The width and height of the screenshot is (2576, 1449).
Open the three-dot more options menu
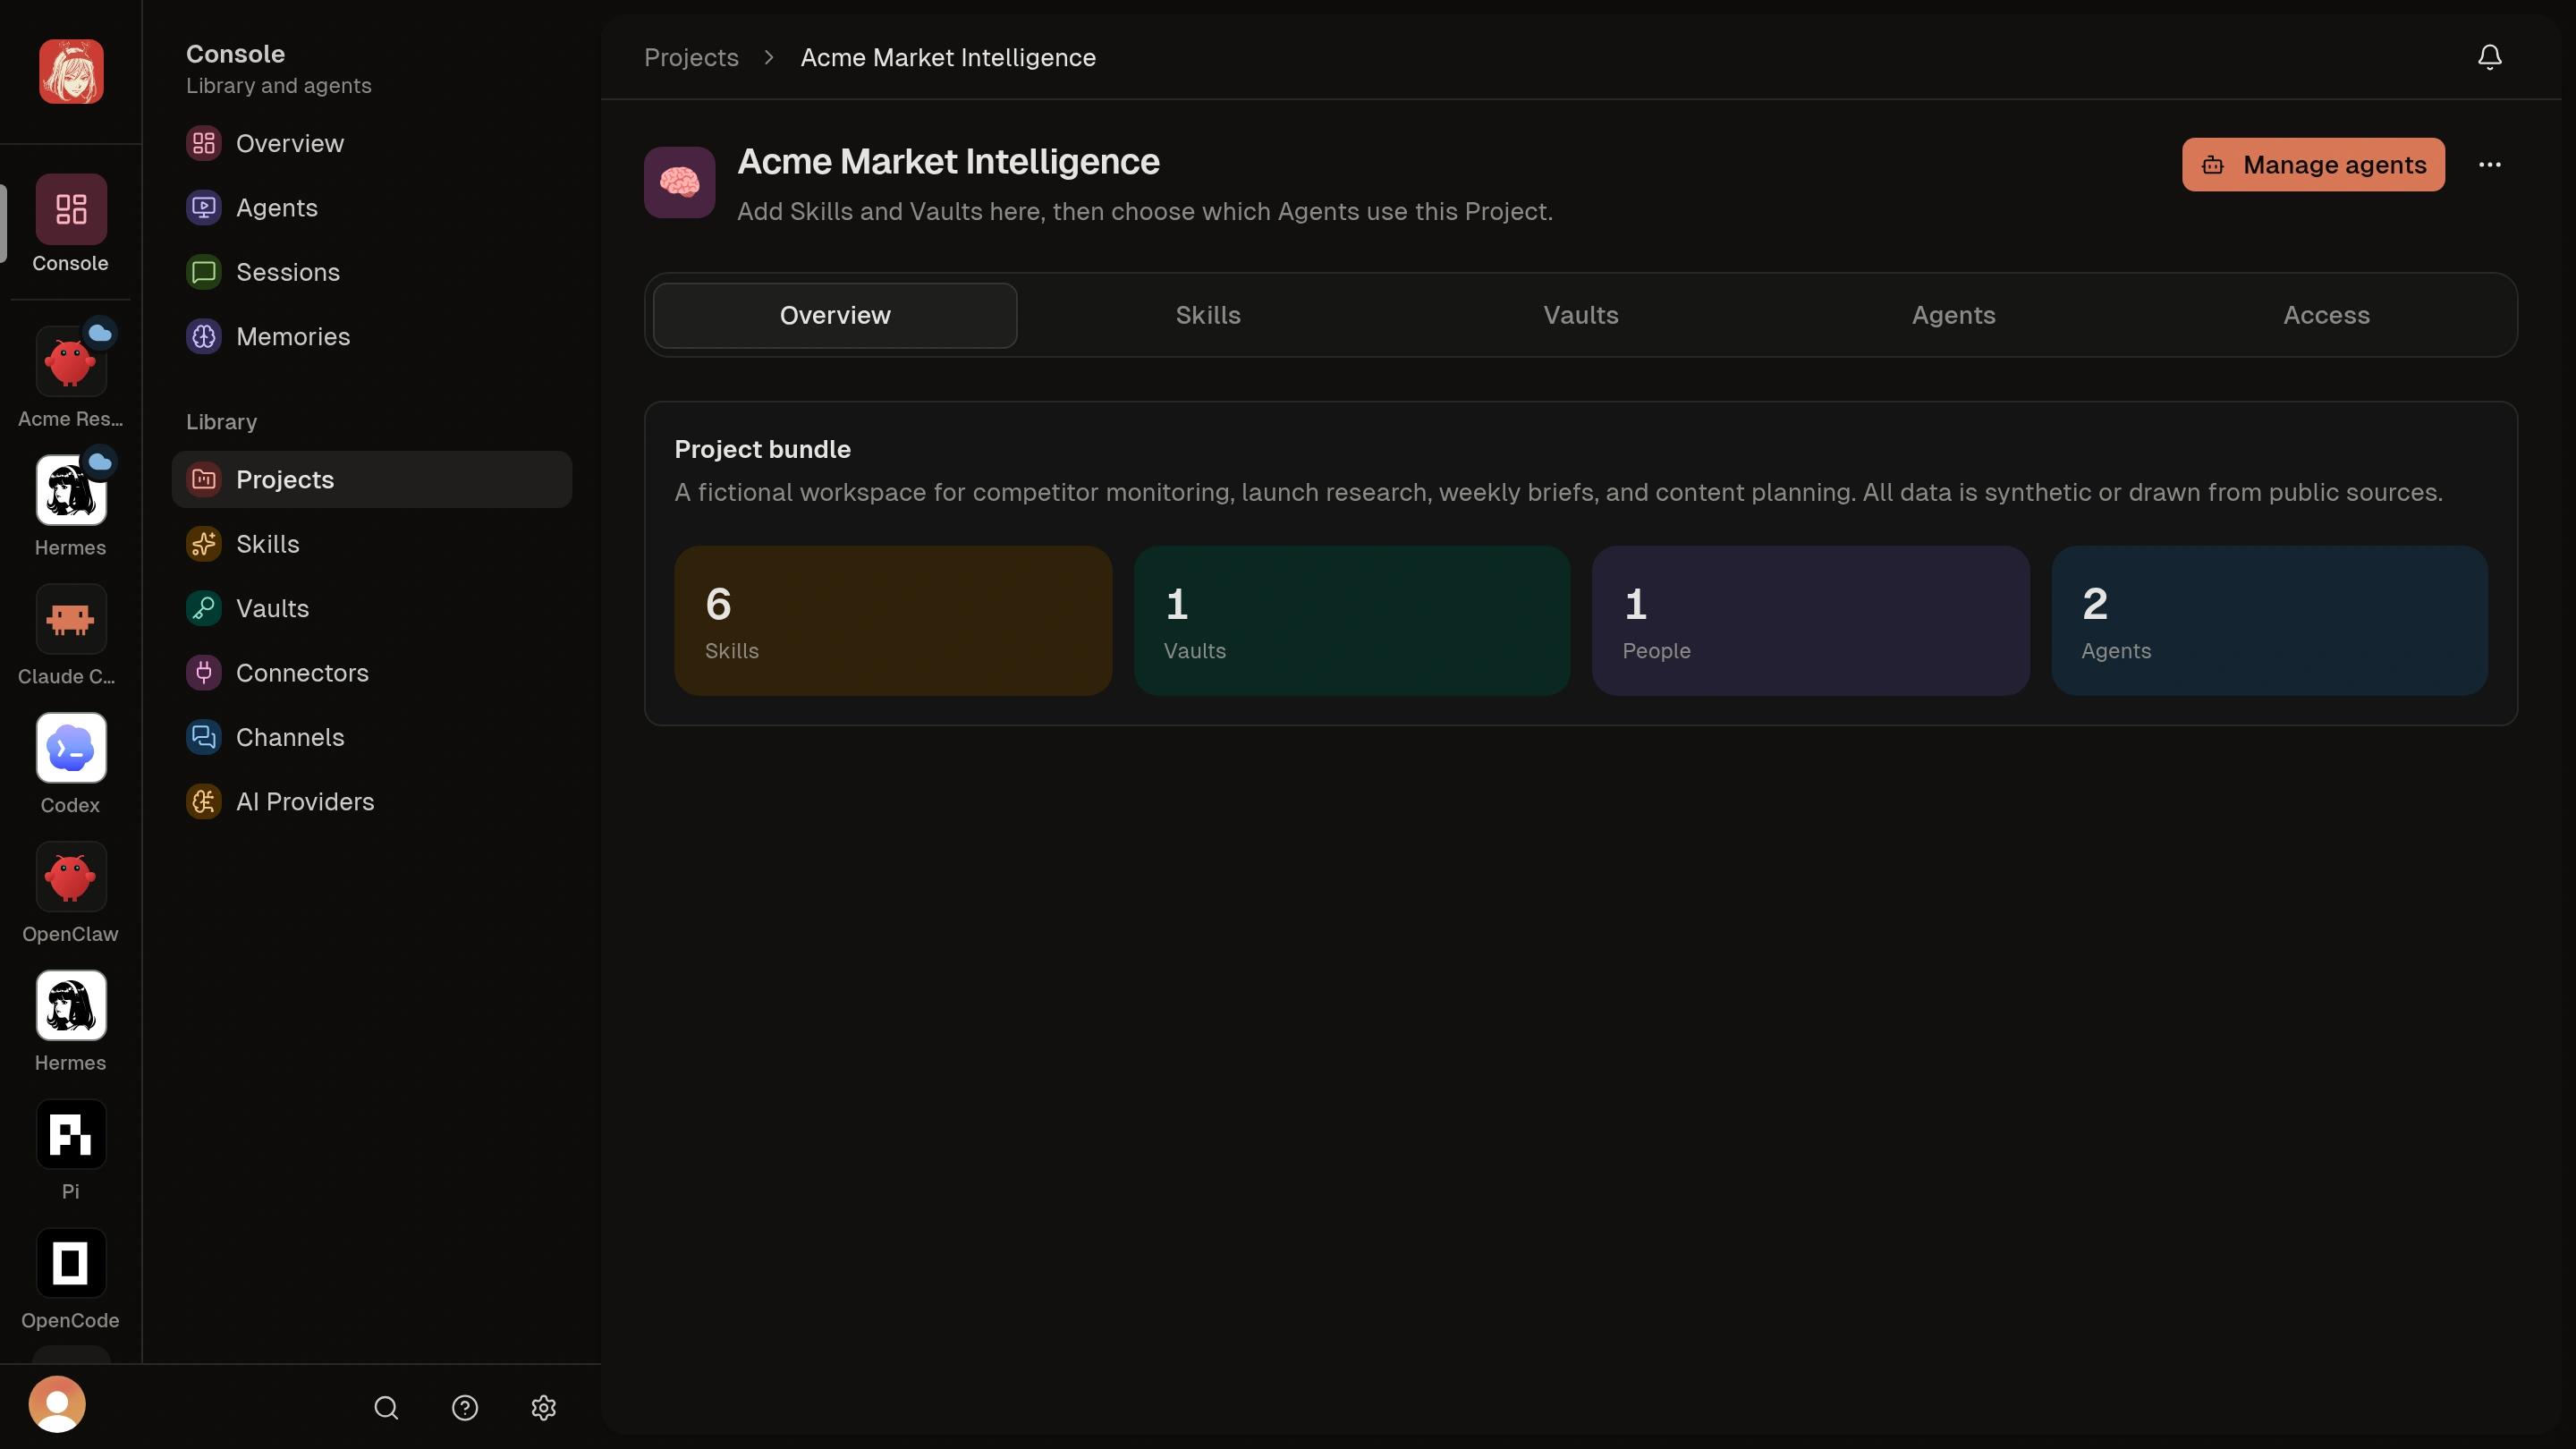[x=2489, y=165]
